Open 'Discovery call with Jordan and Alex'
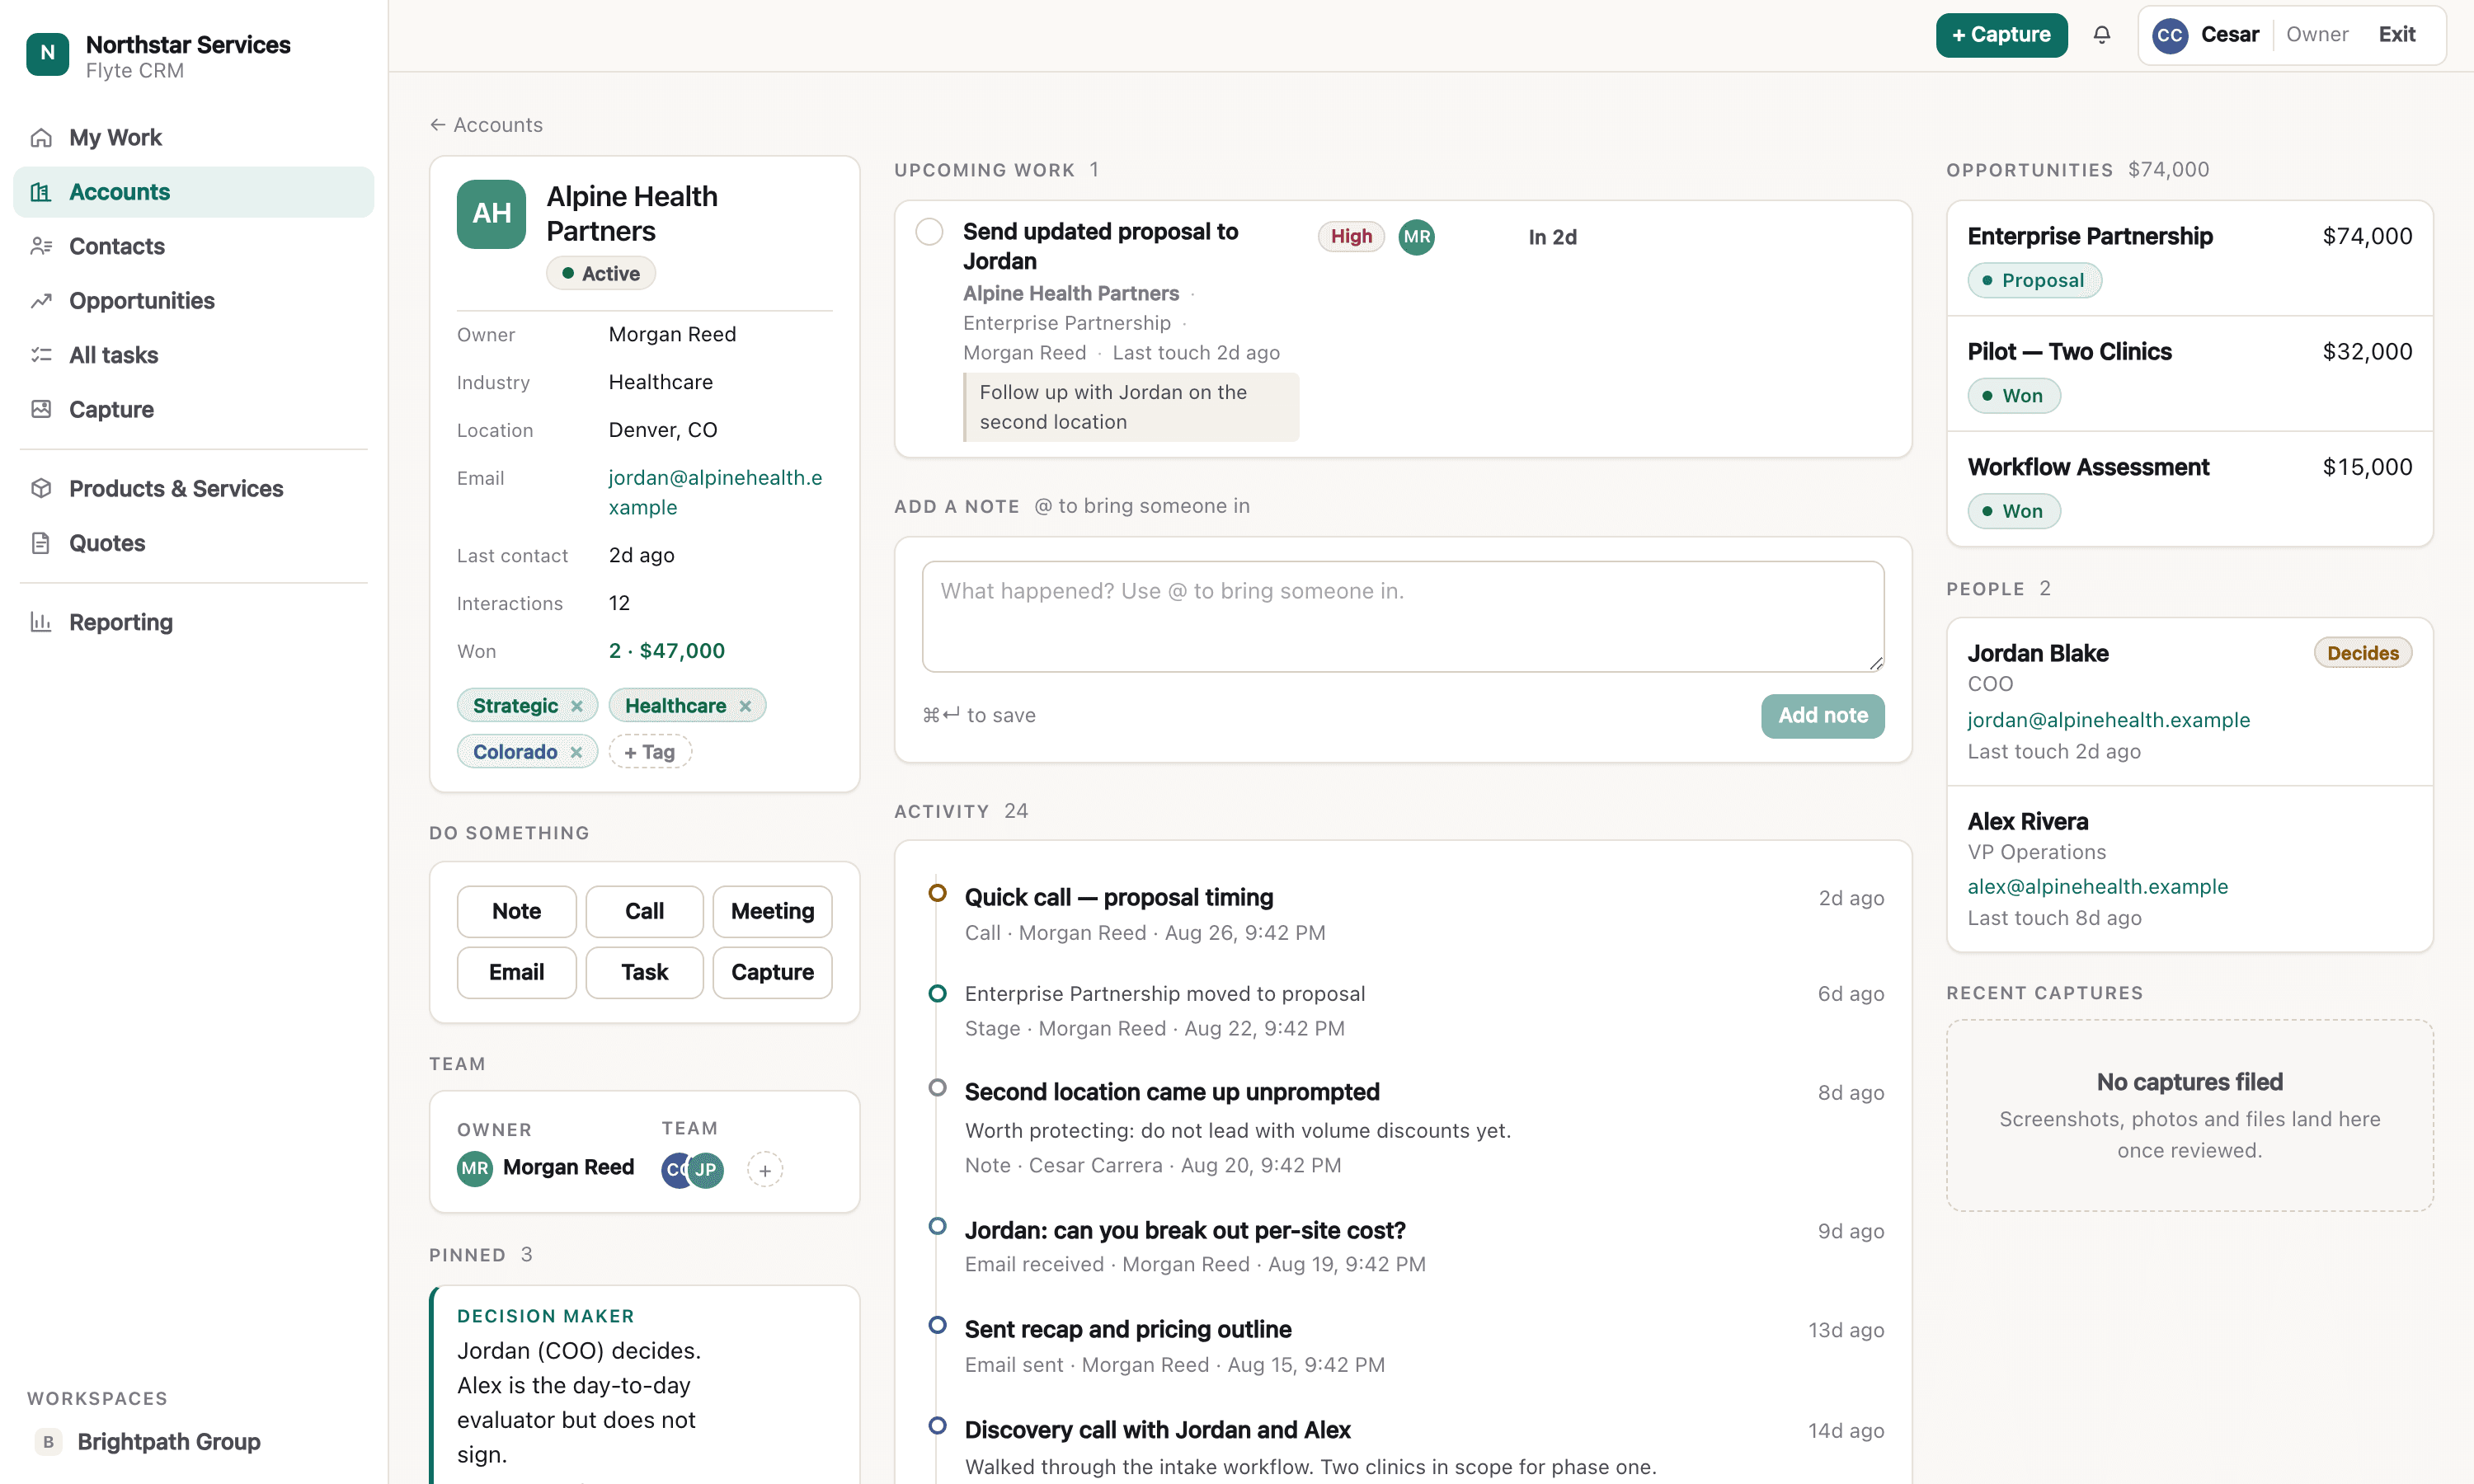This screenshot has width=2474, height=1484. click(x=1157, y=1431)
